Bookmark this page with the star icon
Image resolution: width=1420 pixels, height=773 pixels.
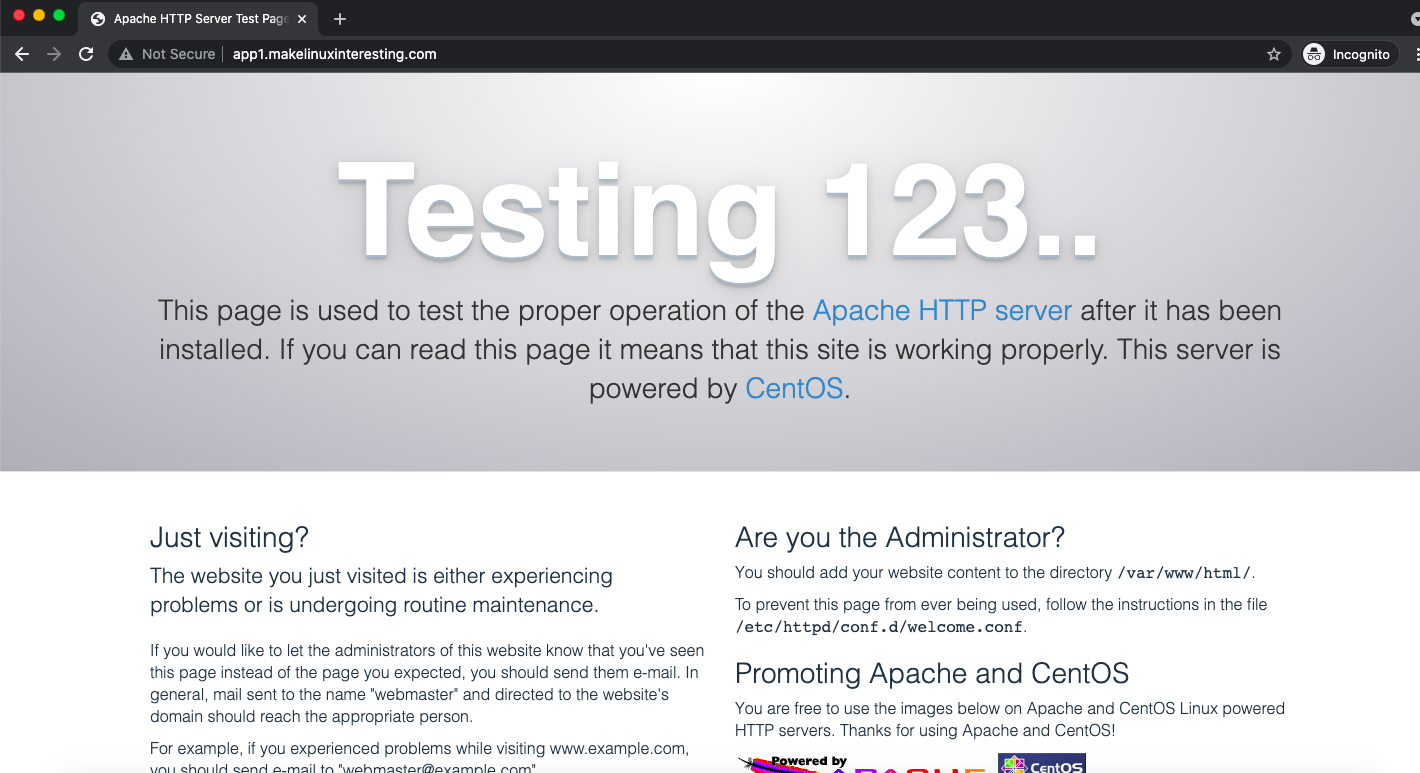pos(1273,54)
